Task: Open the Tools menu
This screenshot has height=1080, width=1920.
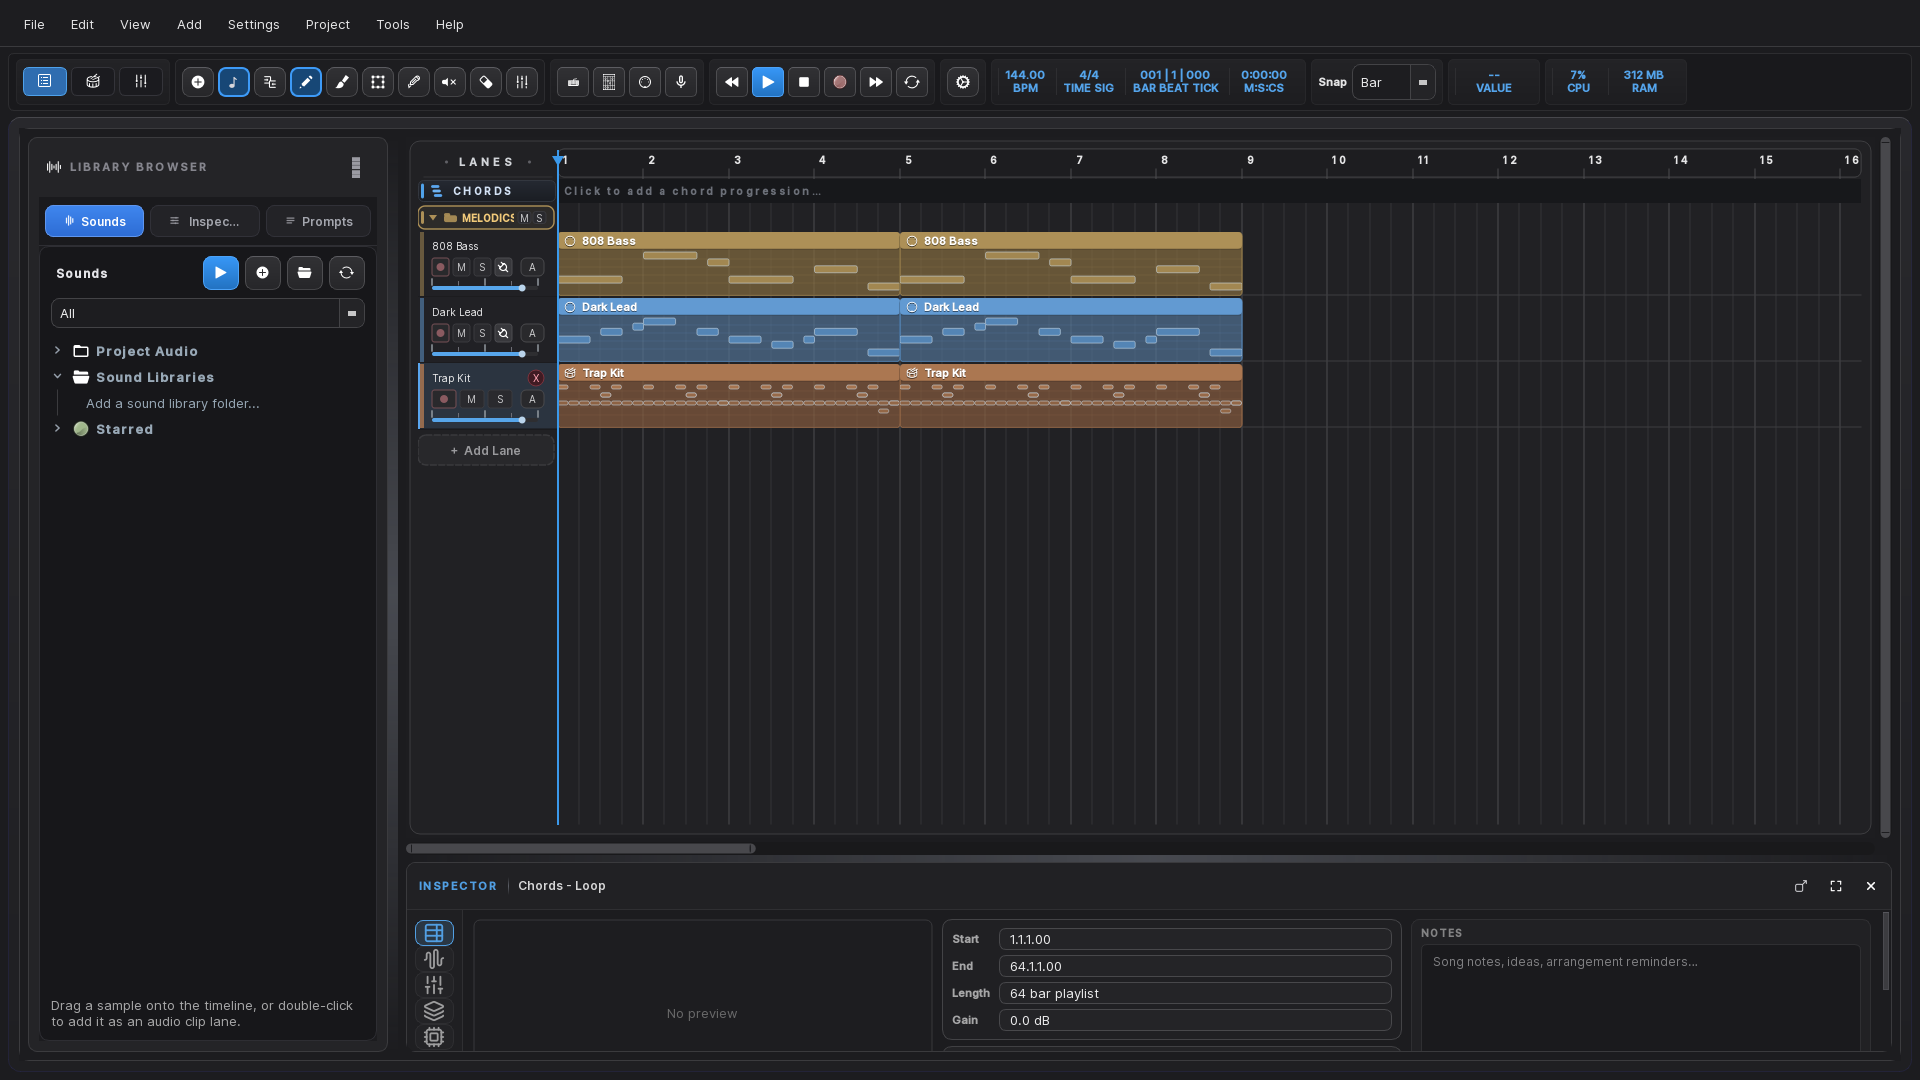Action: (393, 24)
